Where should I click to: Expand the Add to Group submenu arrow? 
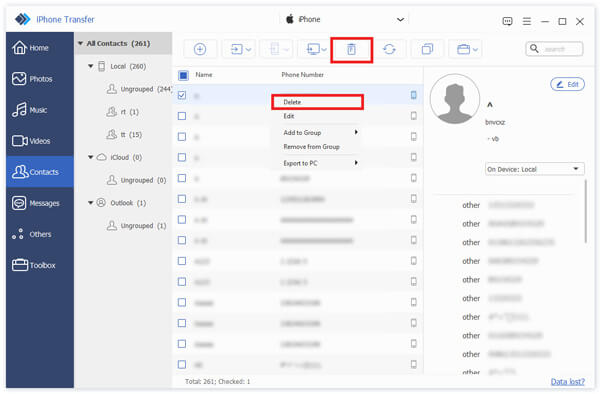coord(356,132)
